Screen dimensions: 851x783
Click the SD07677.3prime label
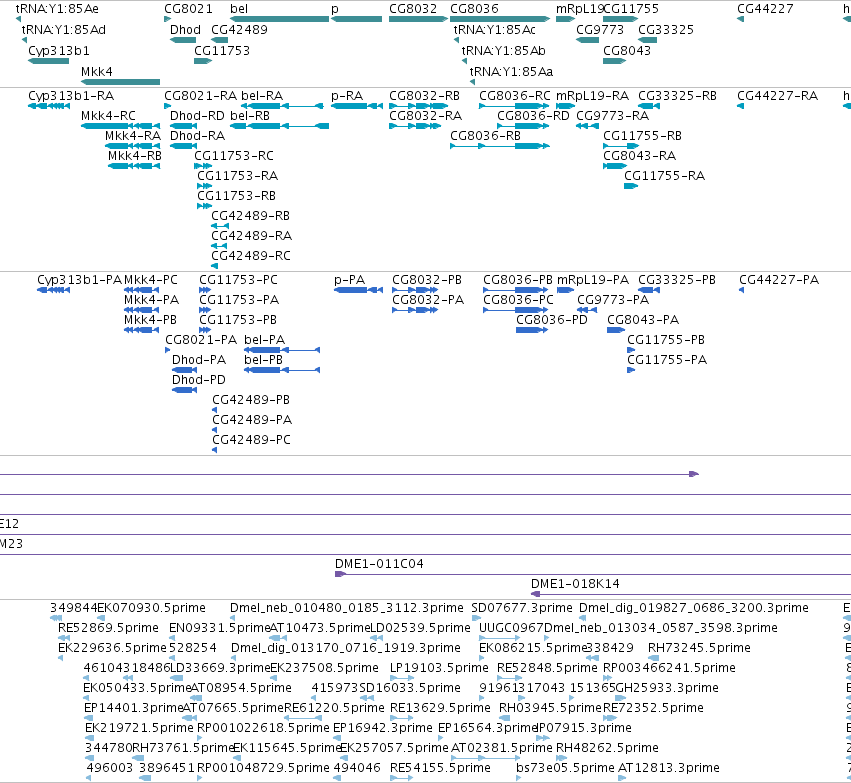pos(522,608)
